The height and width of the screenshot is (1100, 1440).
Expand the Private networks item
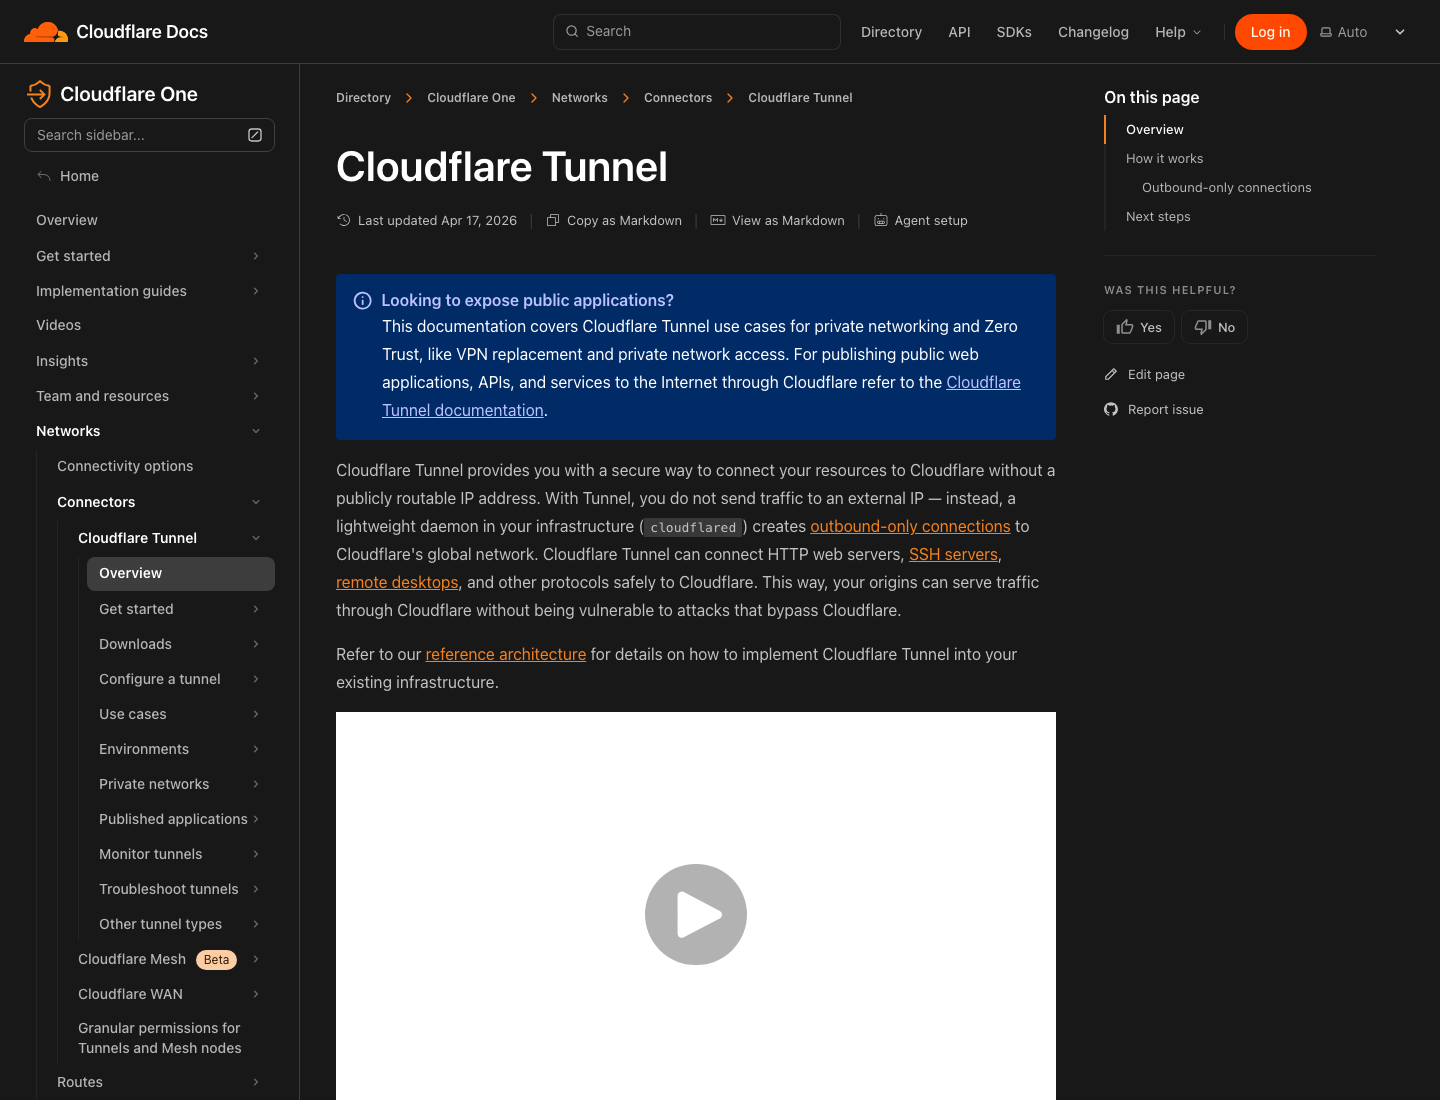tap(256, 784)
